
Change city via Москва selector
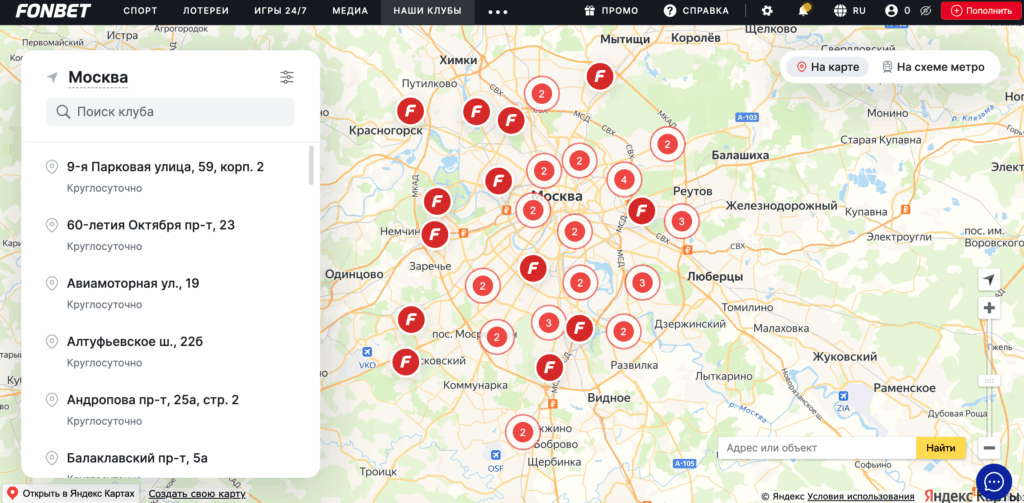(98, 78)
